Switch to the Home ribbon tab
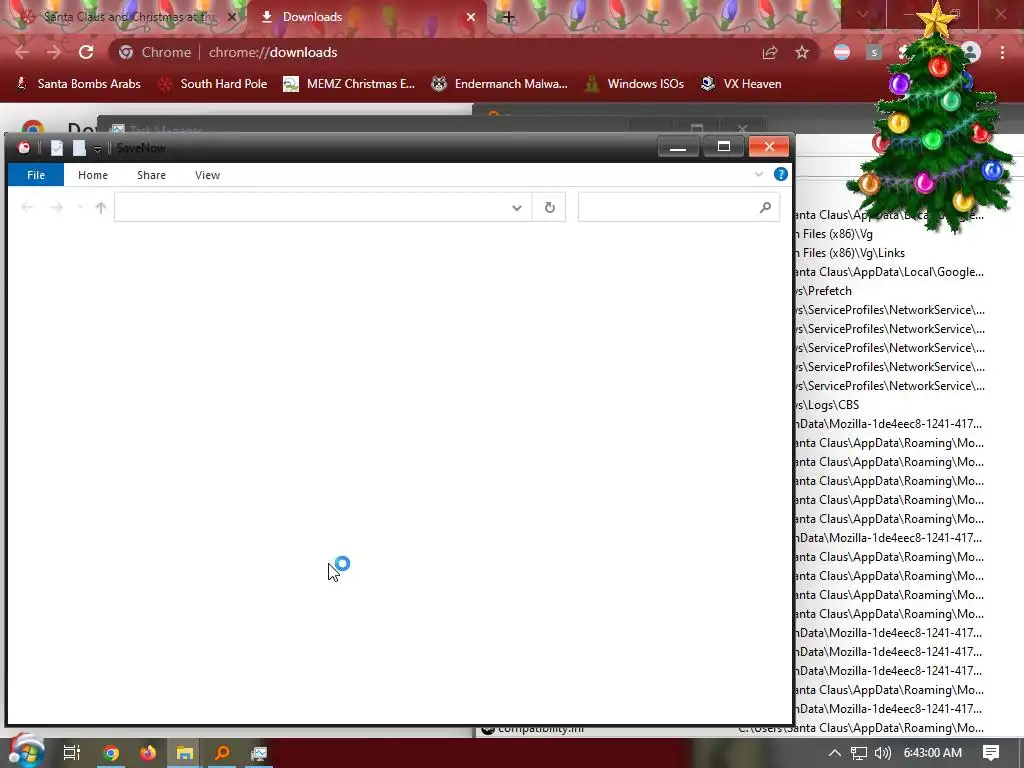1024x768 pixels. pos(93,175)
